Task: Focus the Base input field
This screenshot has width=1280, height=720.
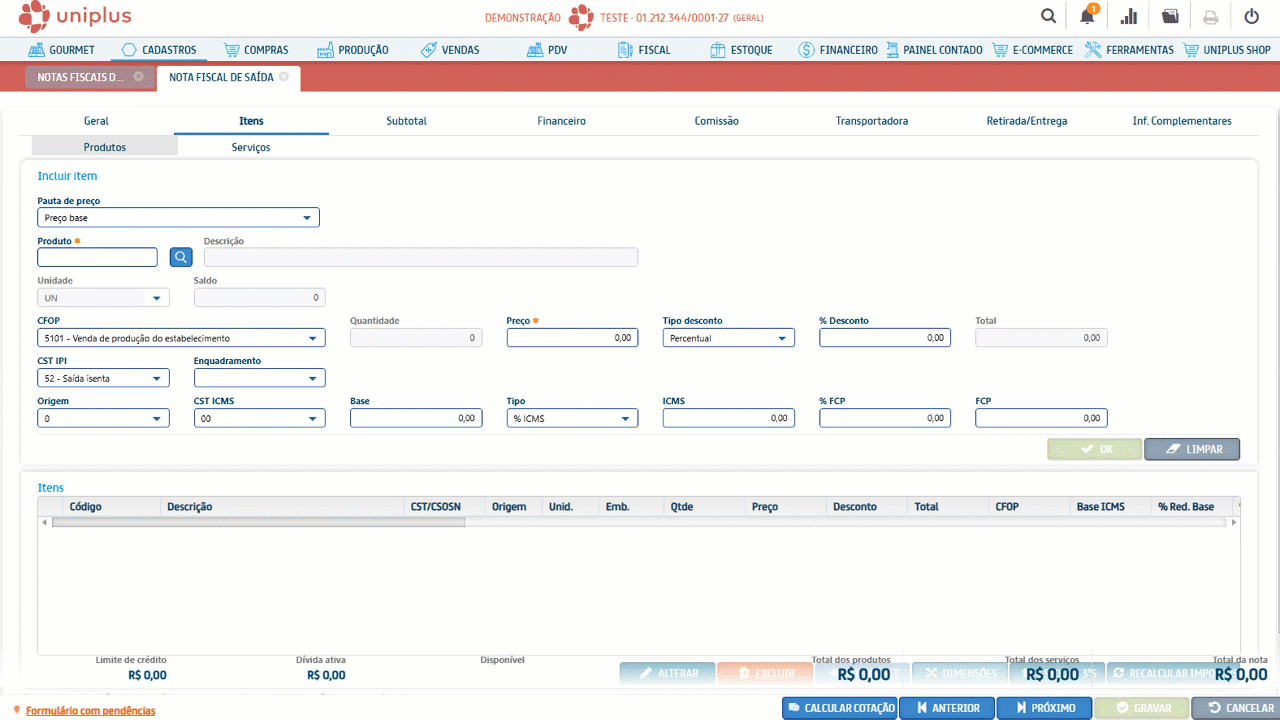Action: 416,418
